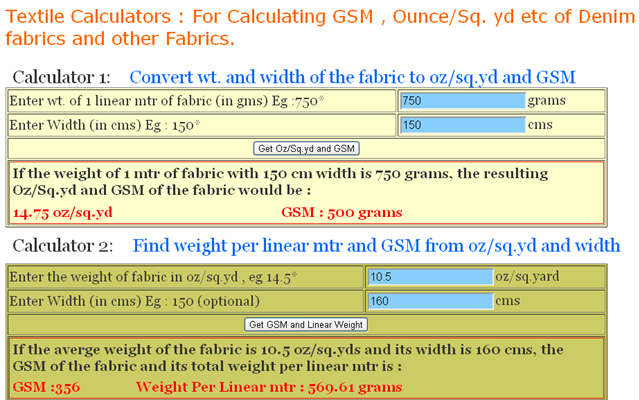This screenshot has height=400, width=640.
Task: Click the Calculator 1: heading label
Action: (62, 77)
